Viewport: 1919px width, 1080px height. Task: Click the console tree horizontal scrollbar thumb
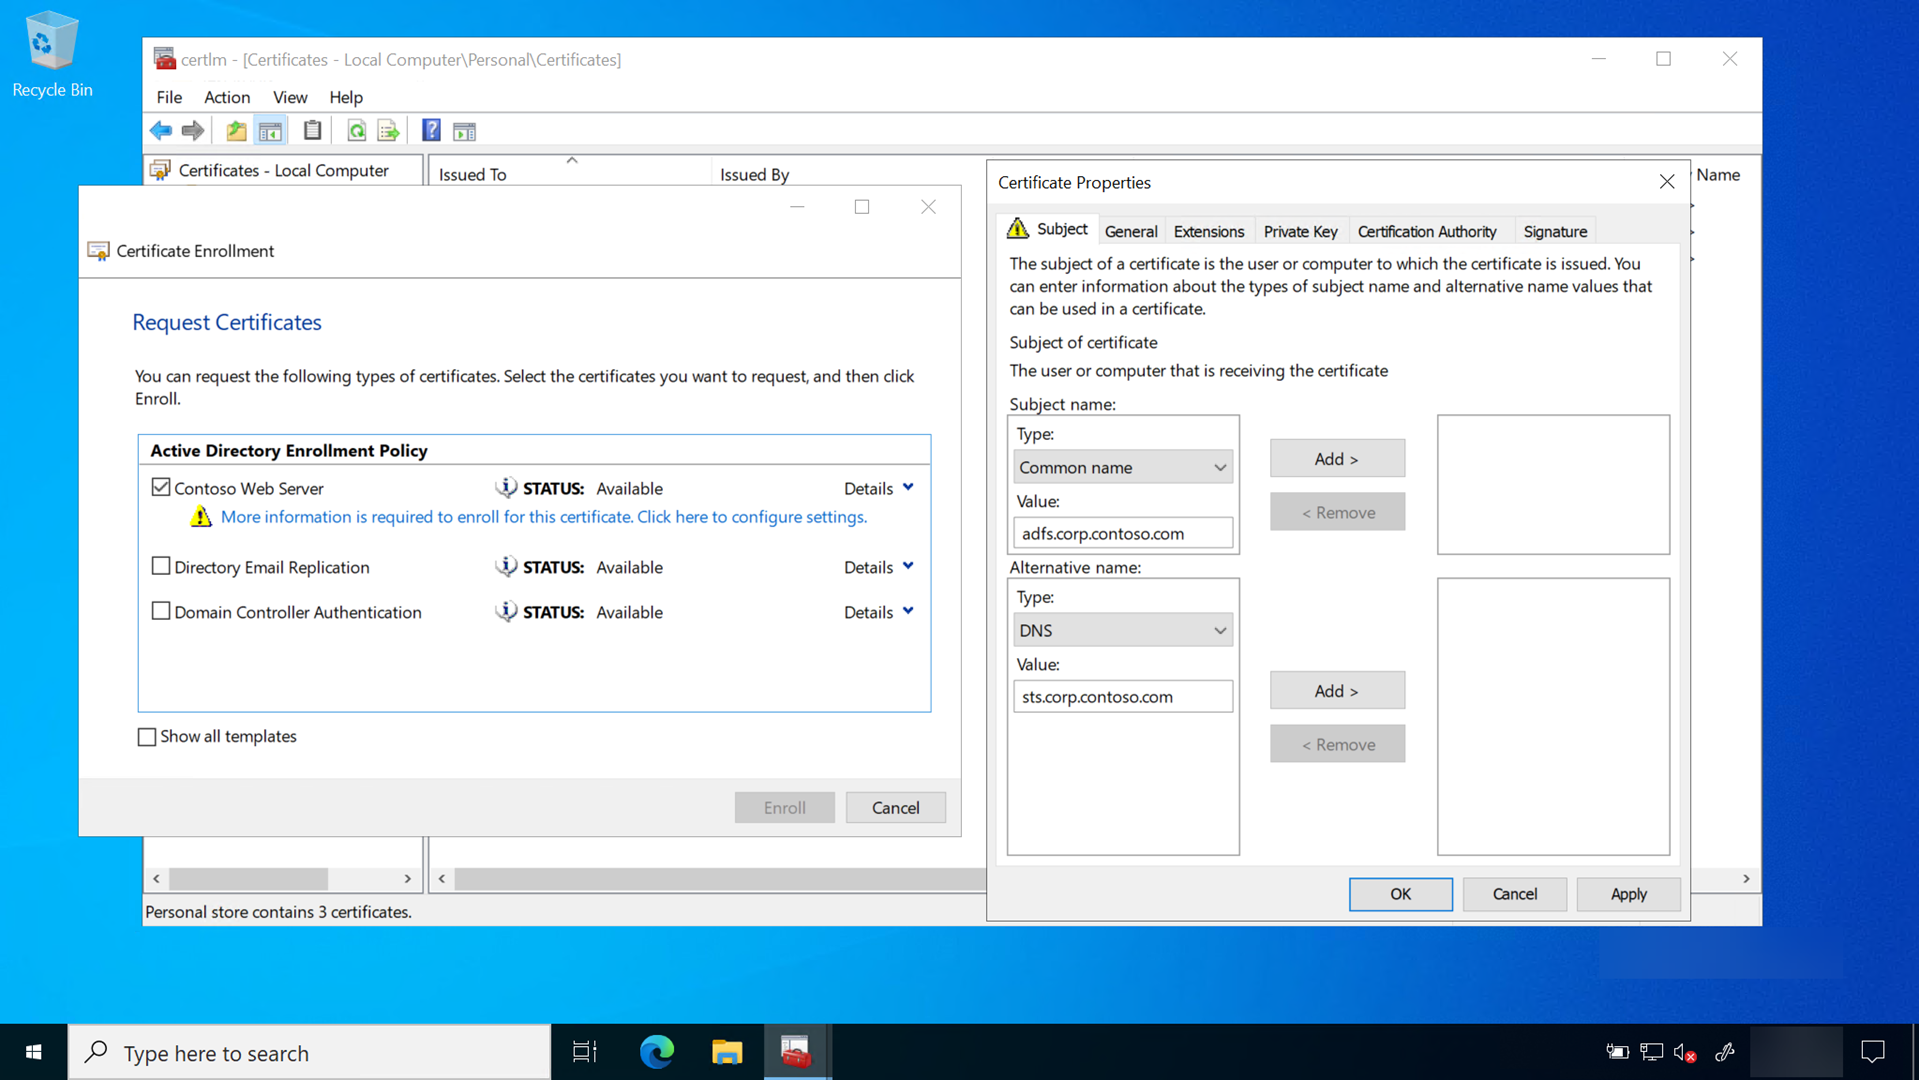tap(248, 879)
